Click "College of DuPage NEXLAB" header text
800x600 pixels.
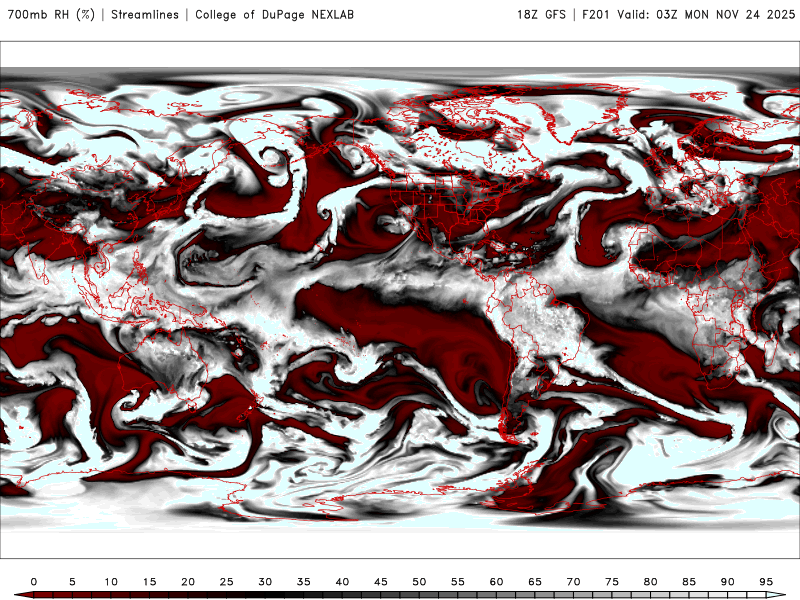click(274, 15)
